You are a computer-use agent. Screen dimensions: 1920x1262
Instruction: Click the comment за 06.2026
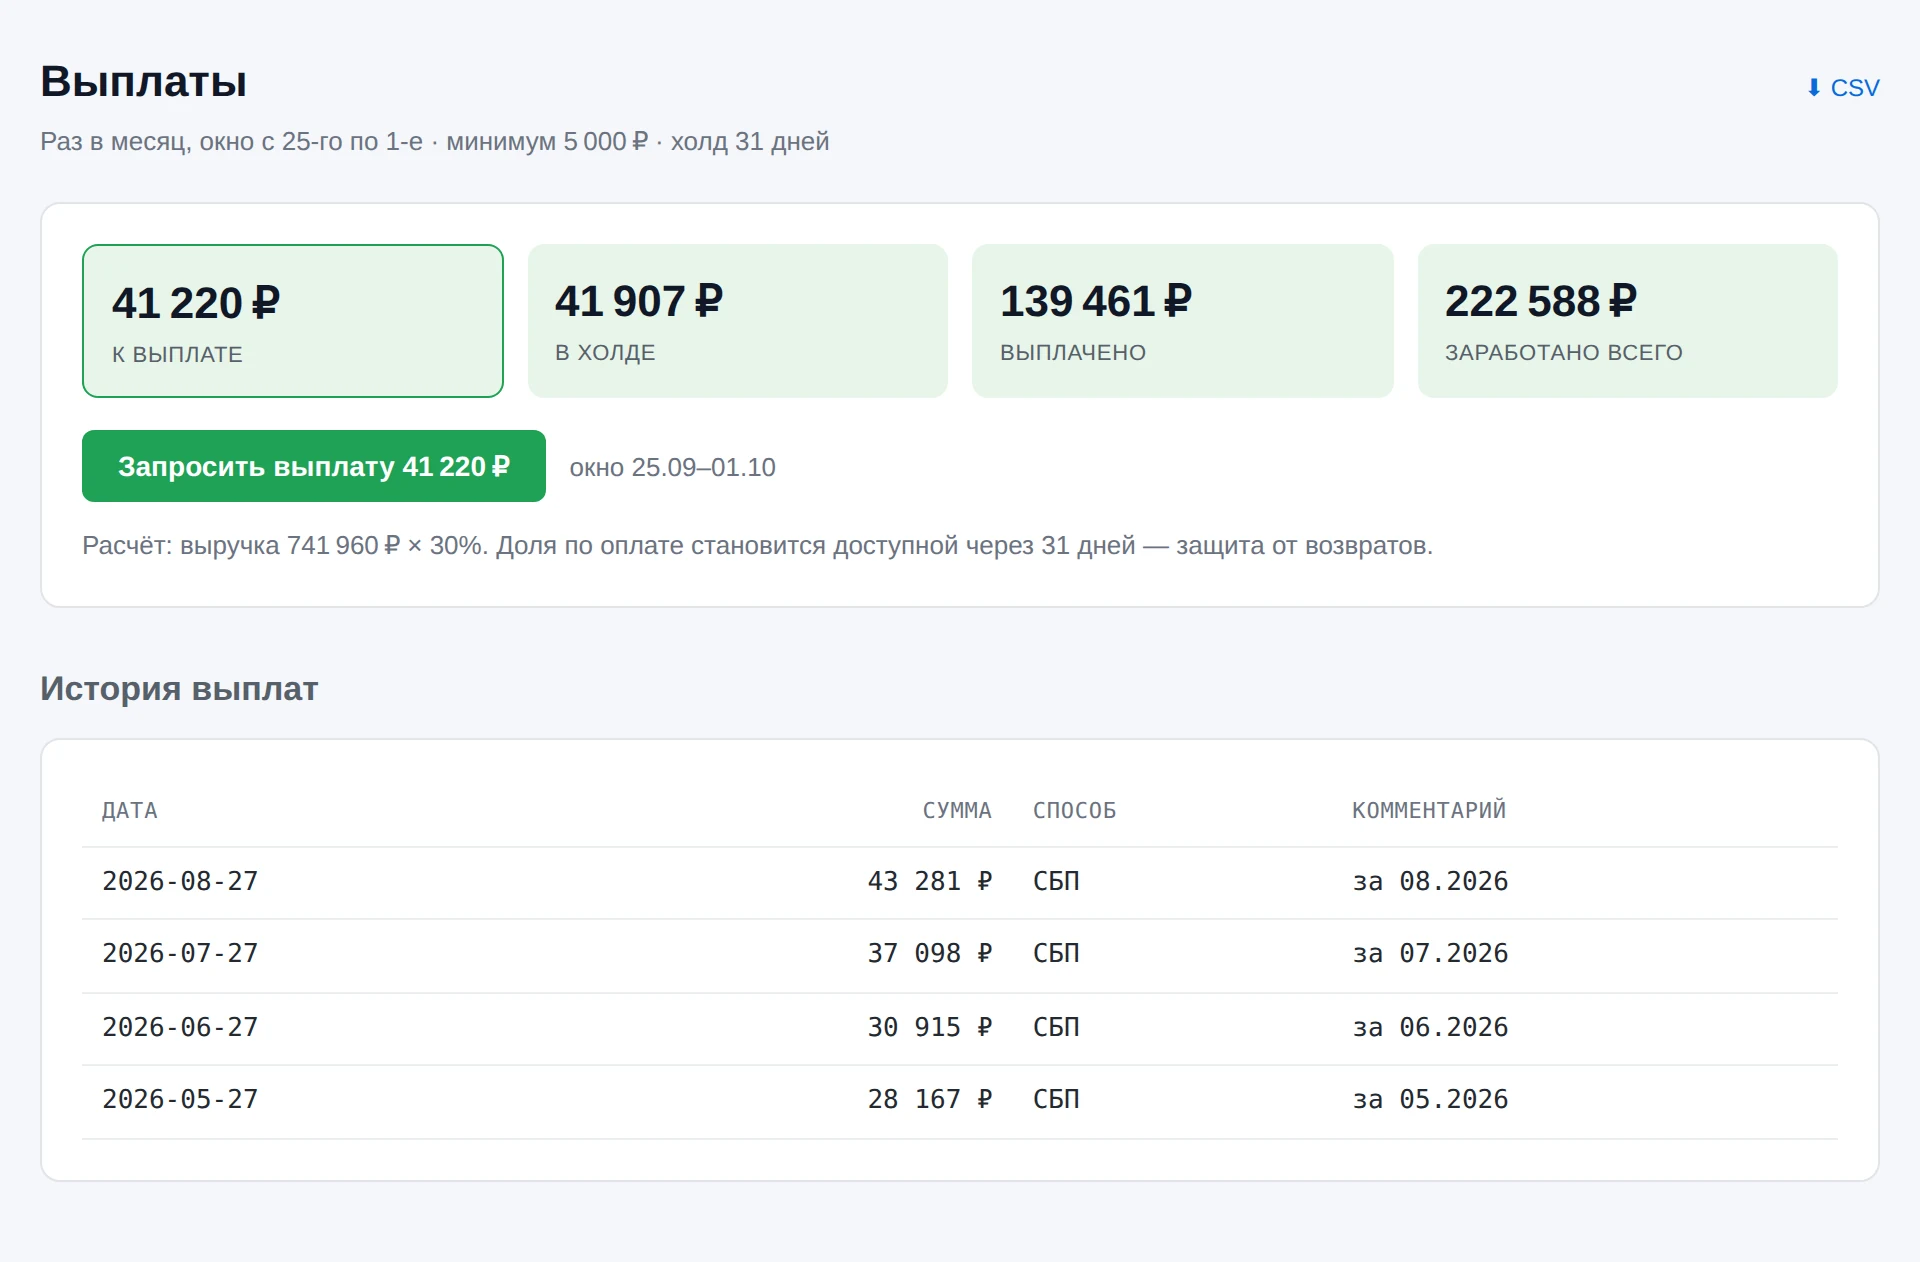click(x=1430, y=1027)
